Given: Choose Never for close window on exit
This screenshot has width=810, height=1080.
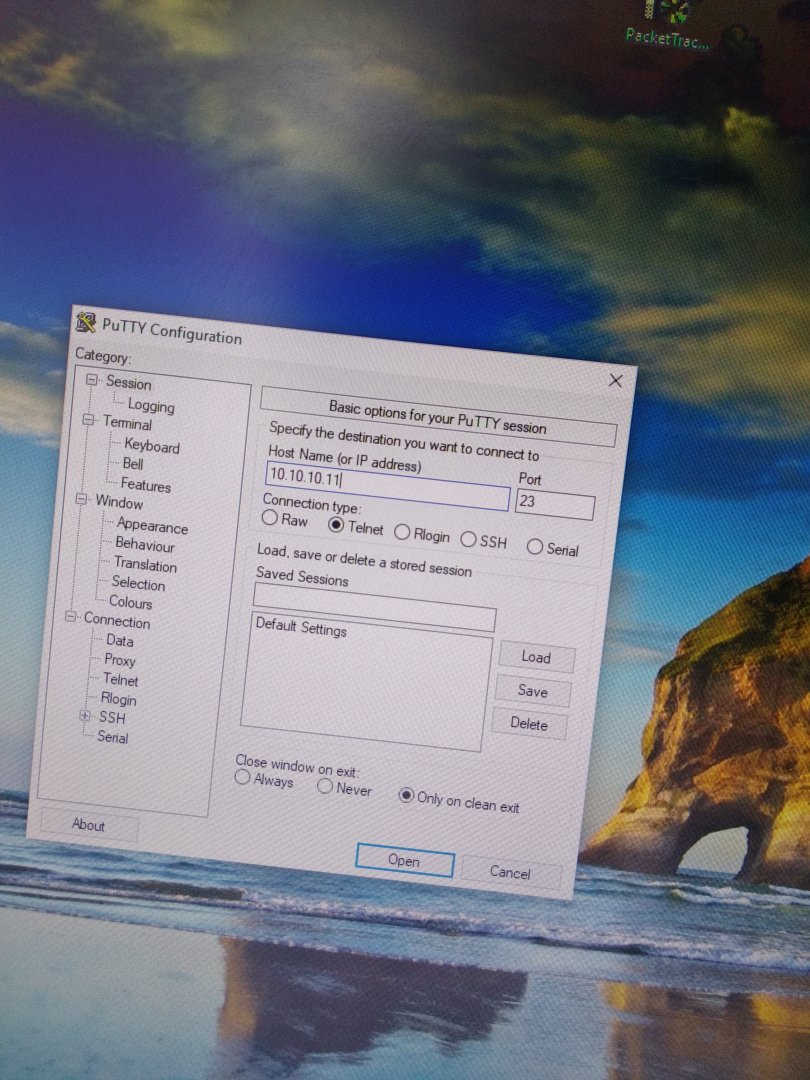Looking at the screenshot, I should click(x=324, y=786).
